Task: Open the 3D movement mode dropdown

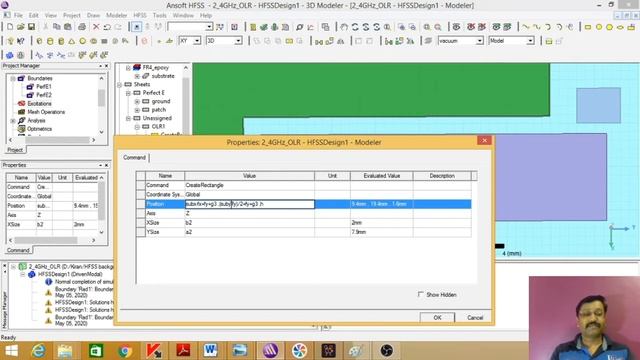Action: pos(238,41)
